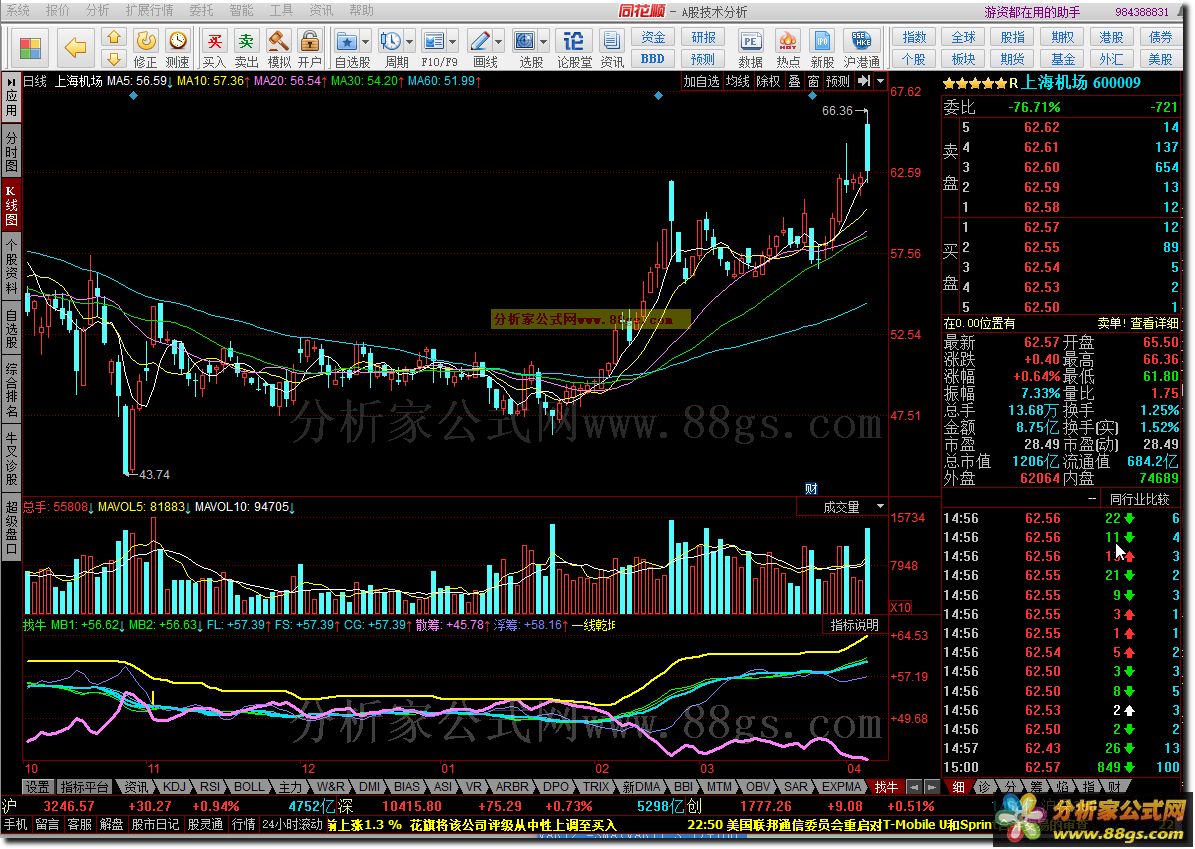Open the 选股 stock screener icon
This screenshot has height=849, width=1195.
(524, 41)
